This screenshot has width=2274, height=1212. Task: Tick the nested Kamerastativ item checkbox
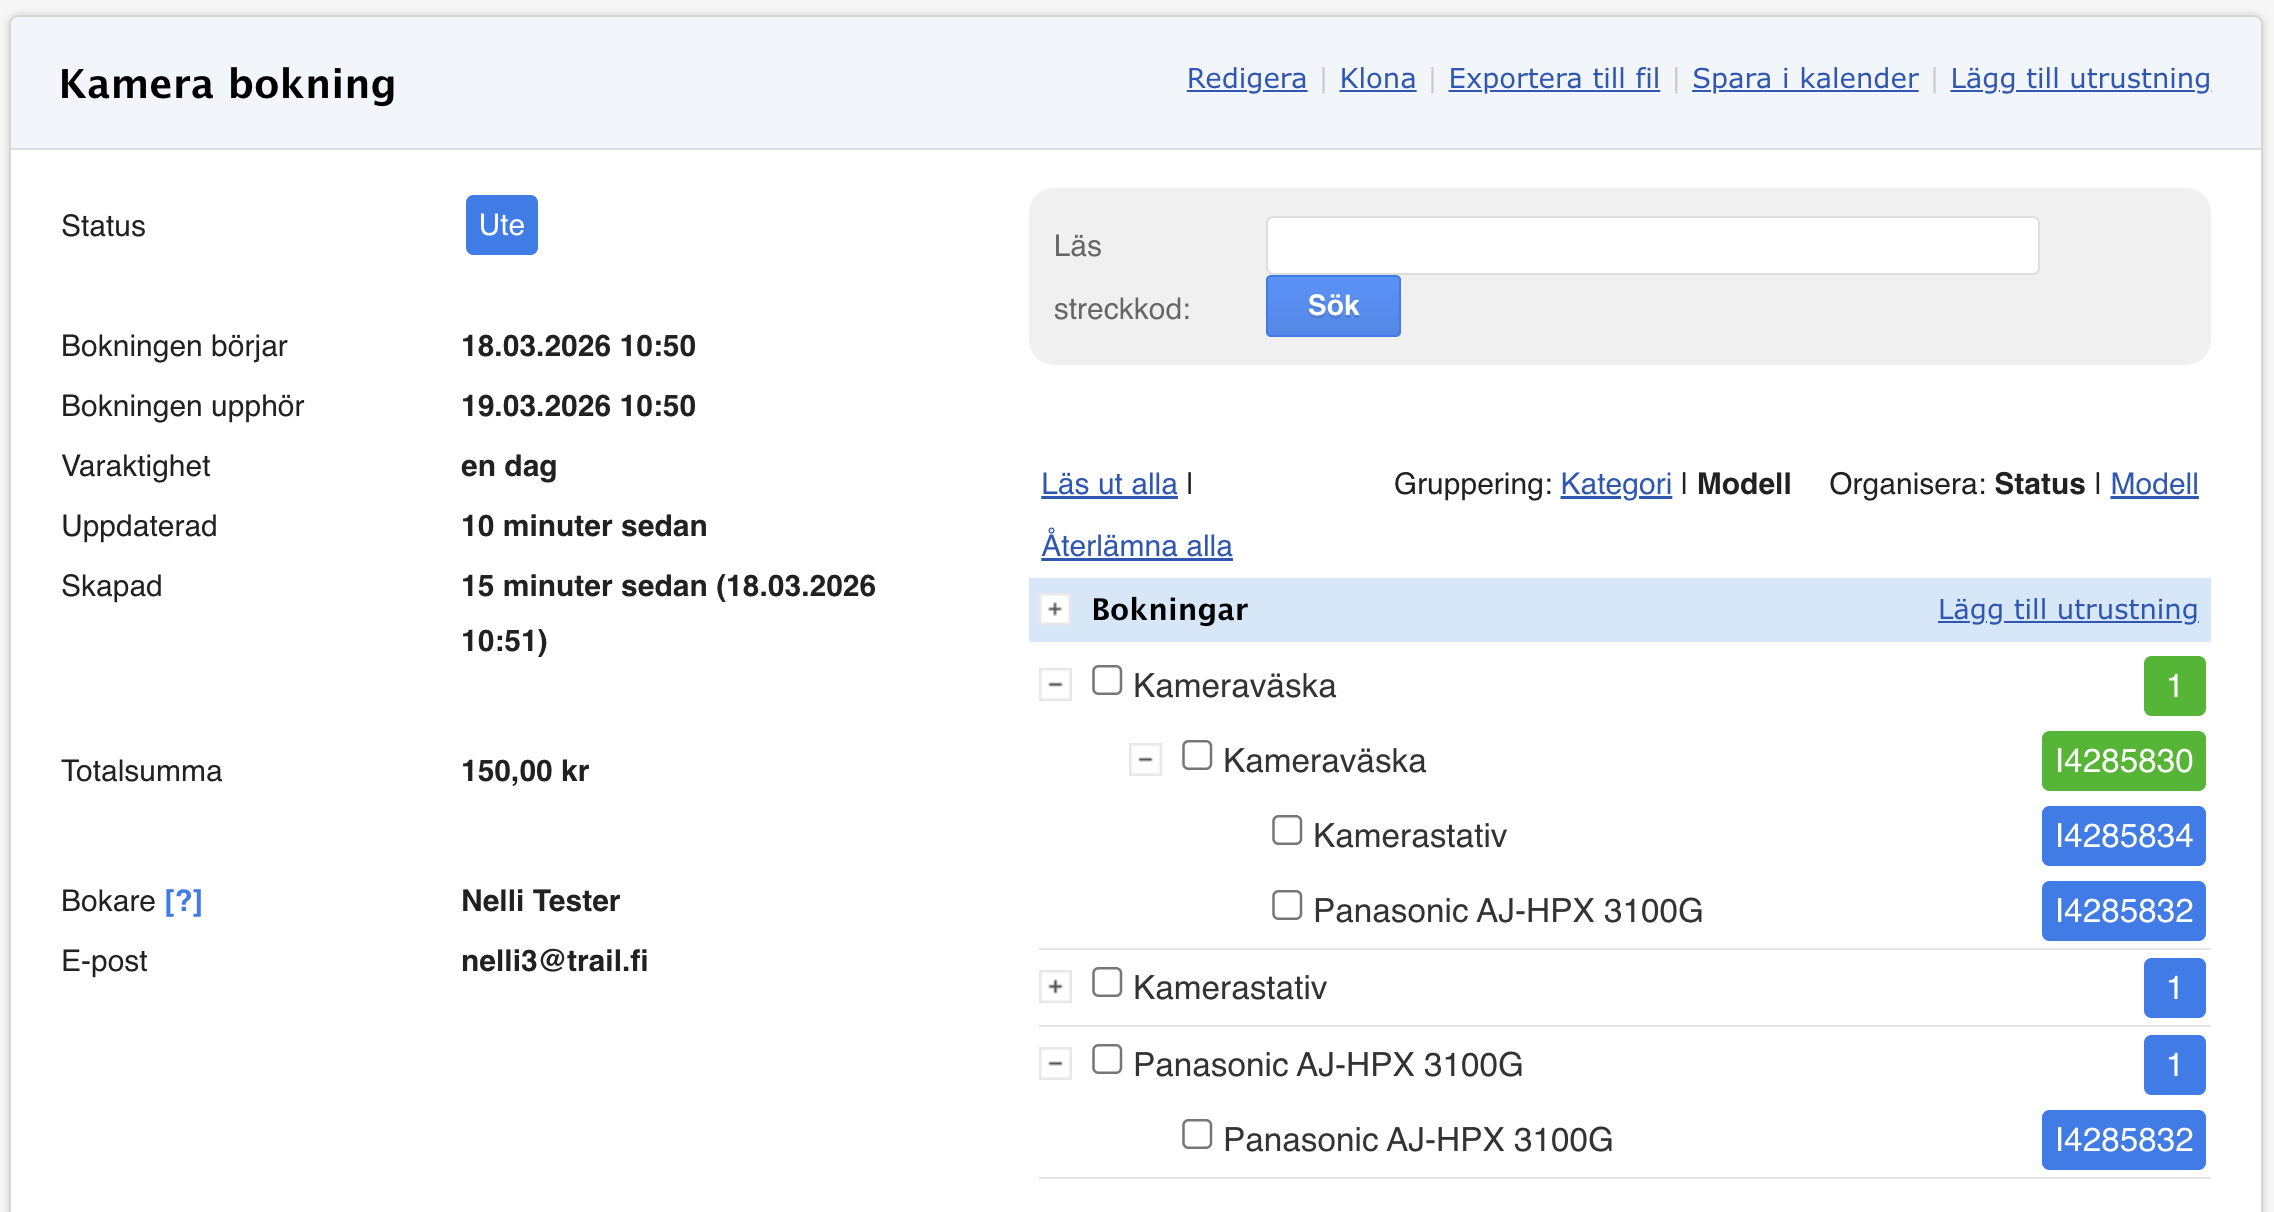[x=1287, y=831]
